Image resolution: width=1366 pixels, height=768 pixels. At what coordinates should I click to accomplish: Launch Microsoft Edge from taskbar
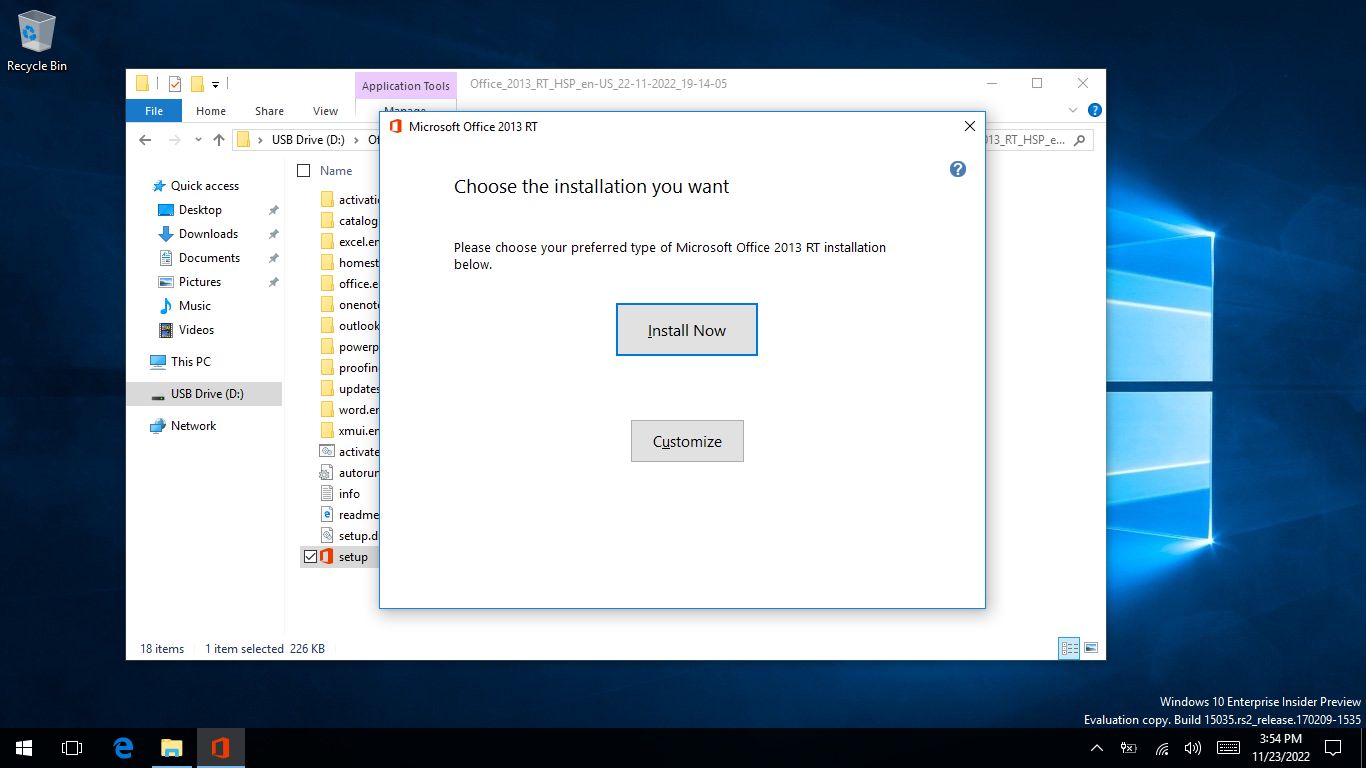pyautogui.click(x=124, y=748)
